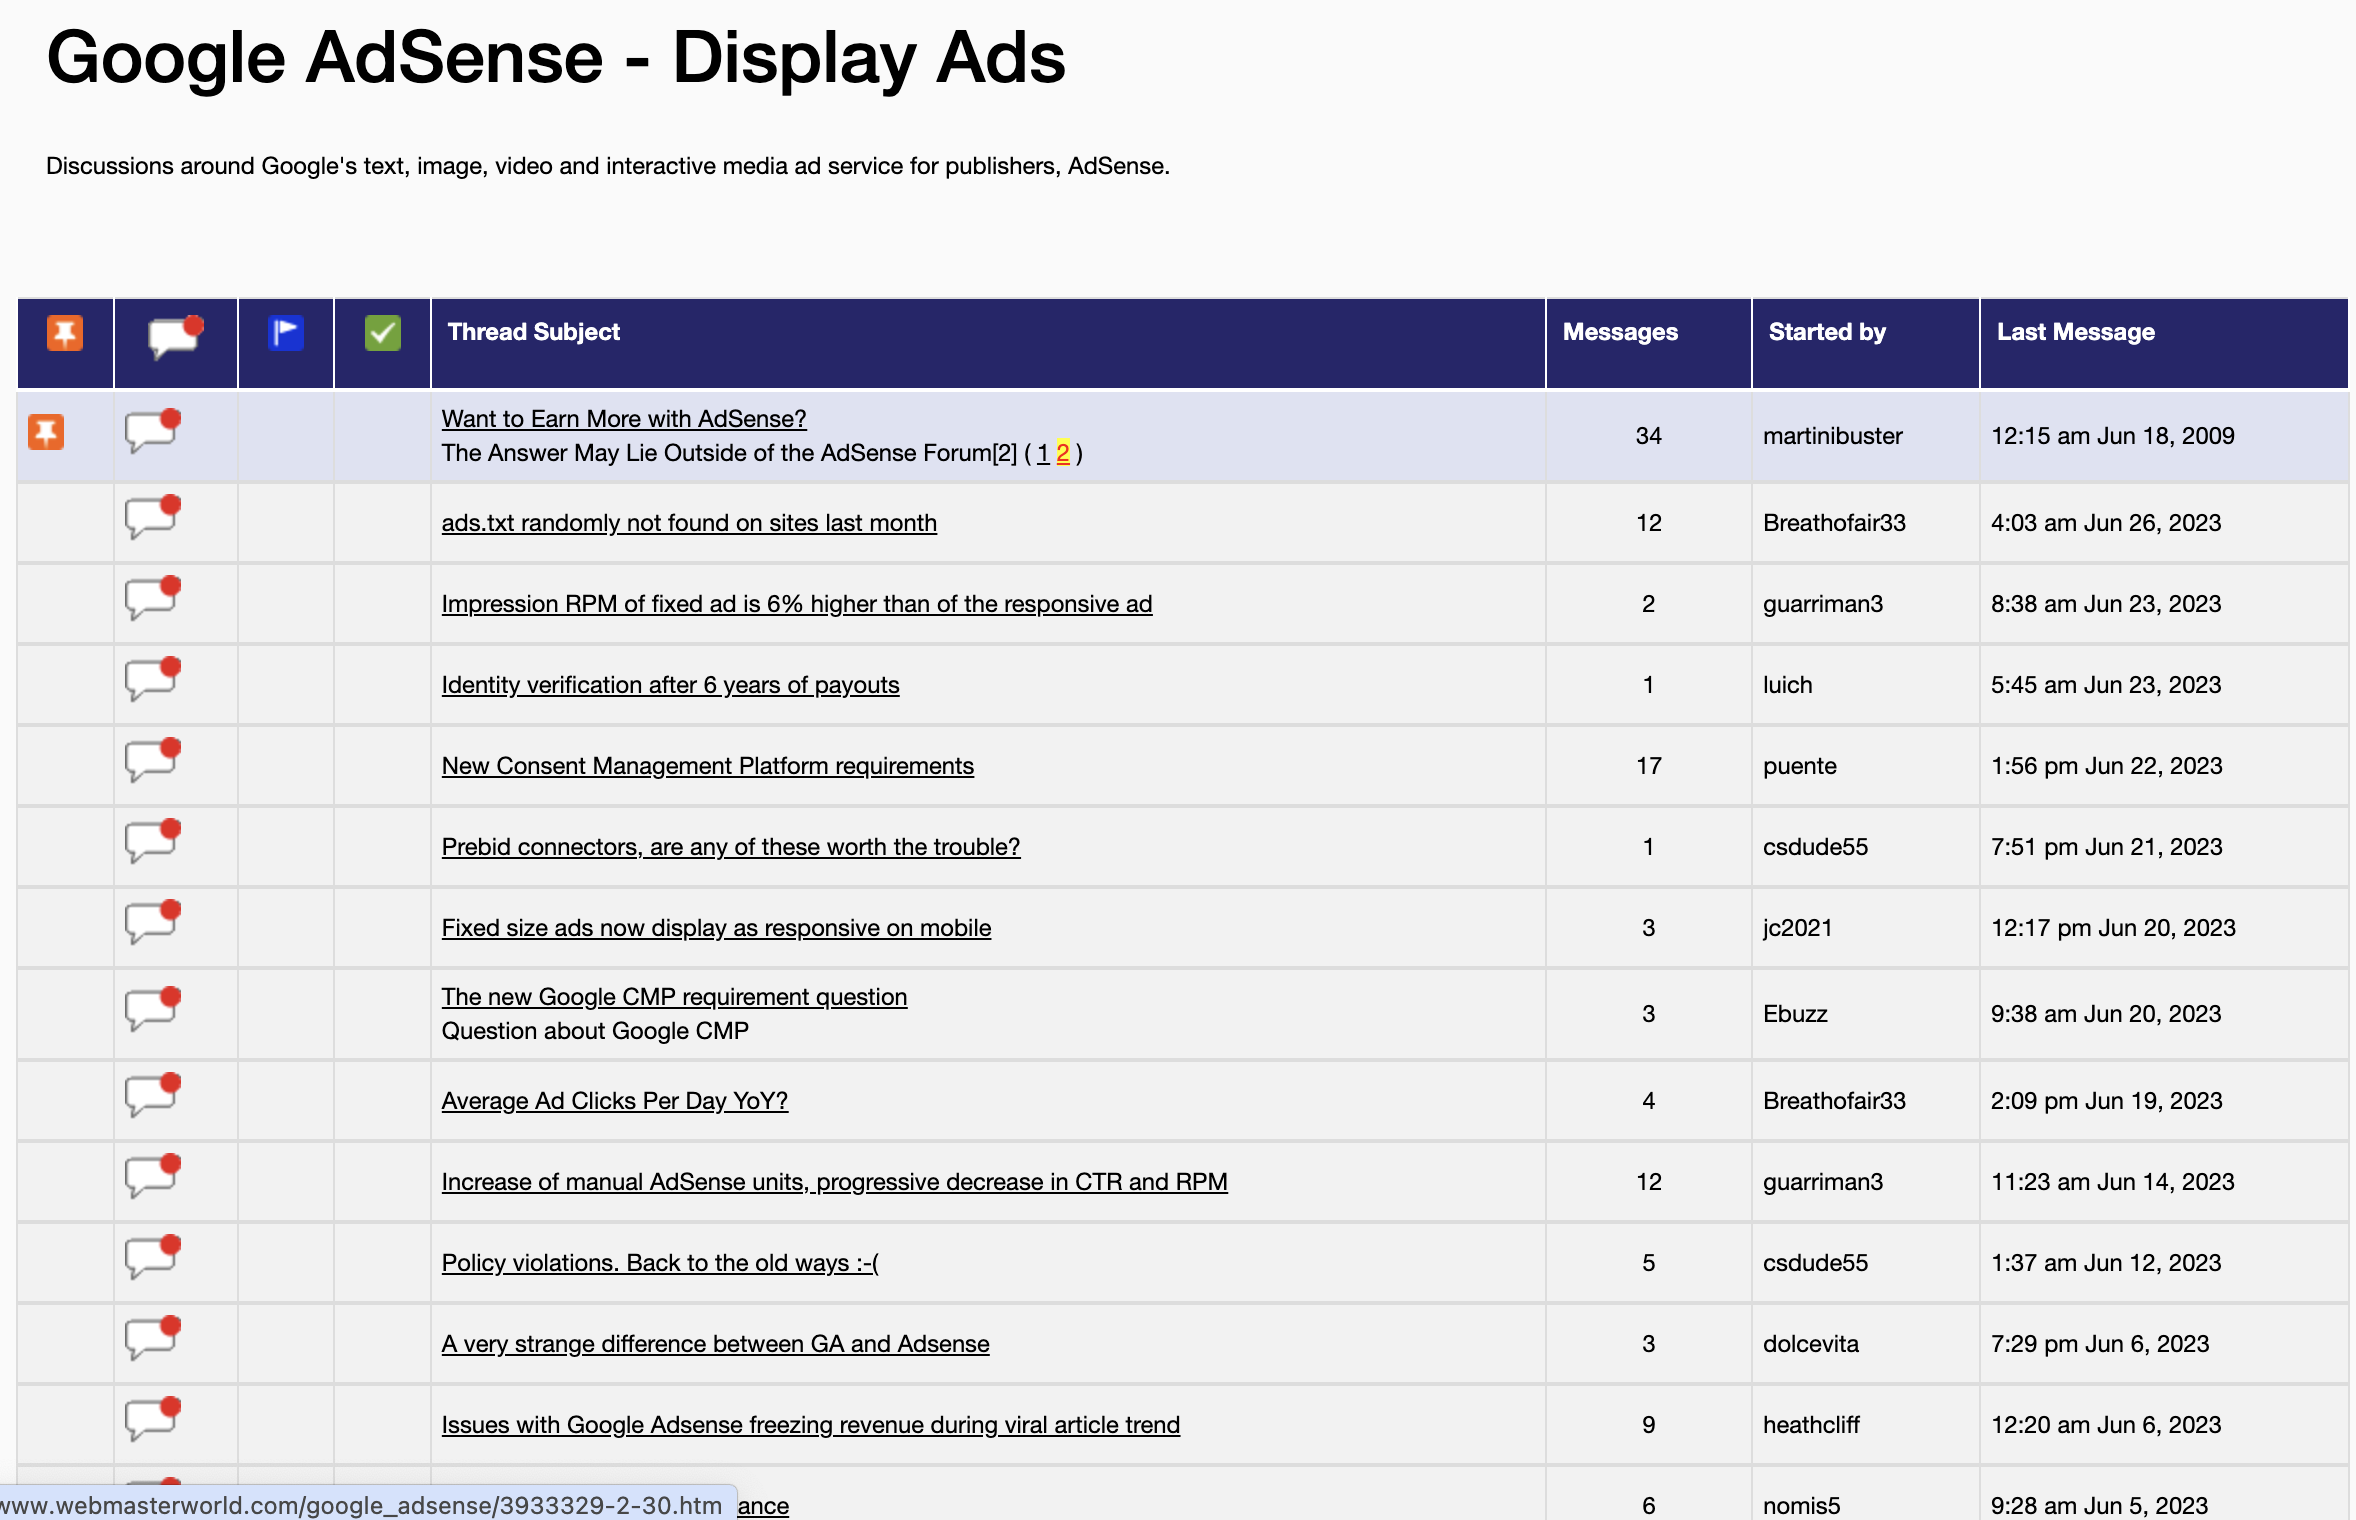The image size is (2356, 1520).
Task: Click speech bubble icon for Google CMP requirement thread
Action: (153, 1009)
